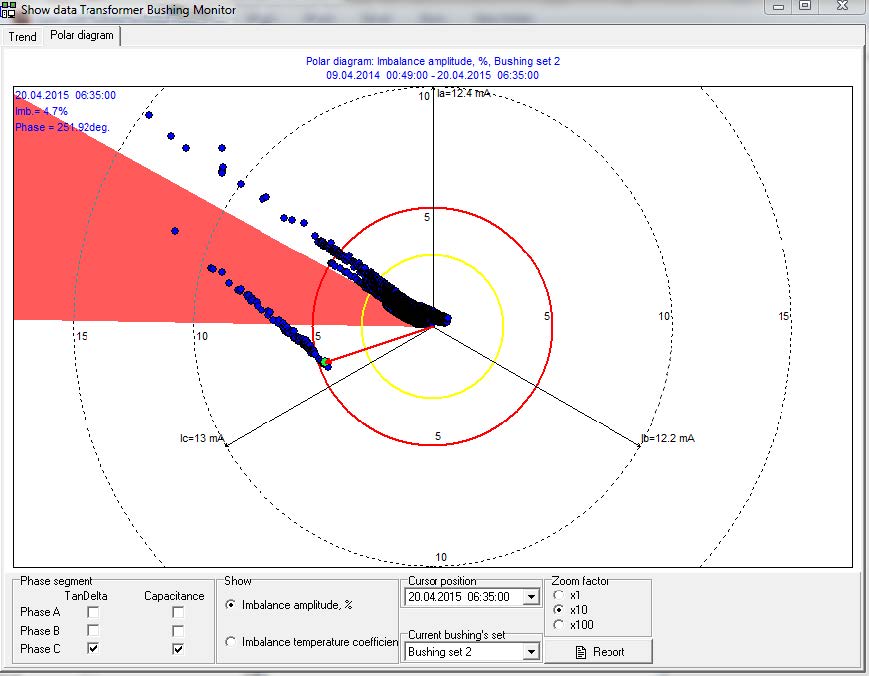Screen dimensions: 869x676
Task: Select the Imbalance temperature coefficient radio button
Action: point(230,642)
